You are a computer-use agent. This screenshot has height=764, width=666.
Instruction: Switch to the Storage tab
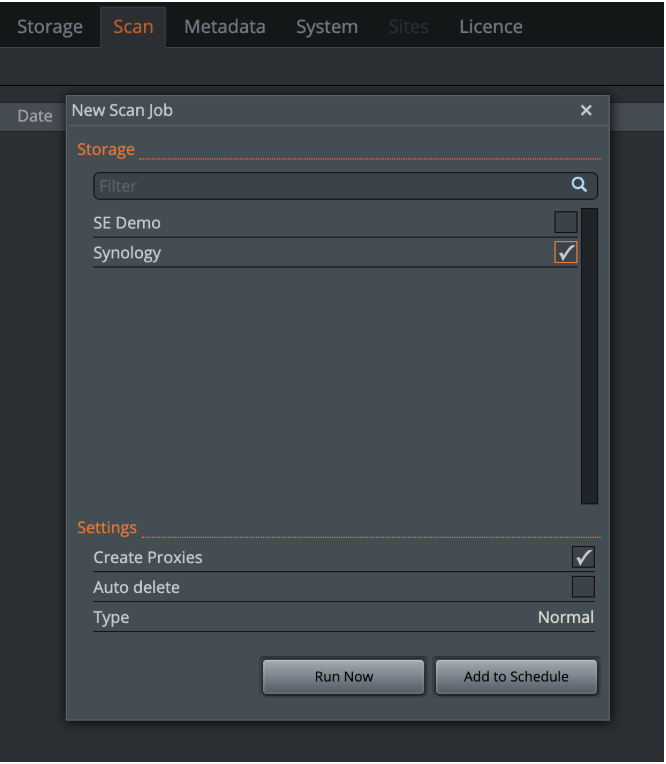[x=50, y=26]
